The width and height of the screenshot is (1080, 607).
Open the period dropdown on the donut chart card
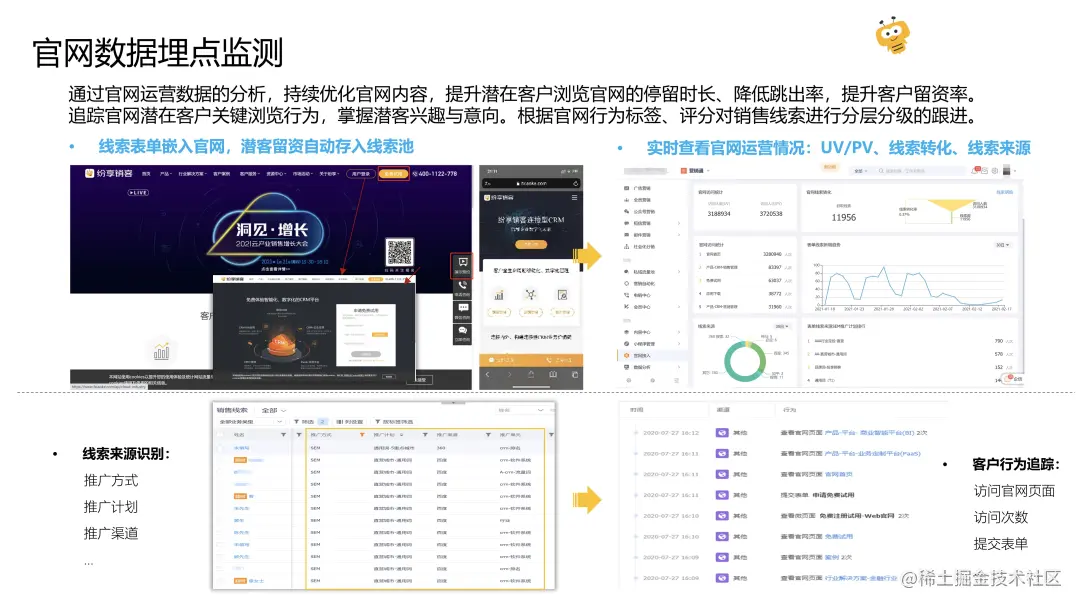click(782, 327)
